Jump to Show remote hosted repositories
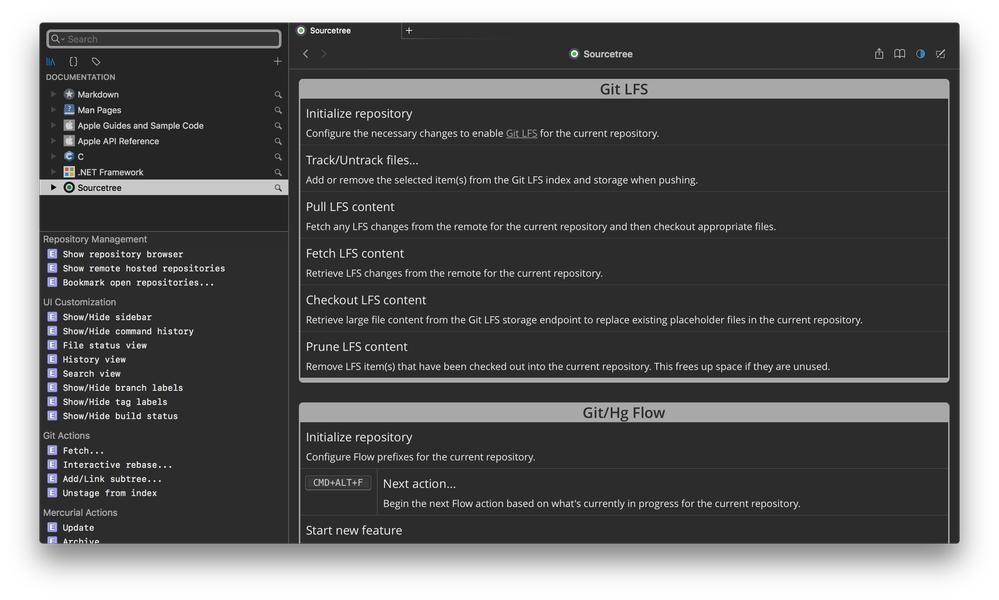 click(143, 268)
